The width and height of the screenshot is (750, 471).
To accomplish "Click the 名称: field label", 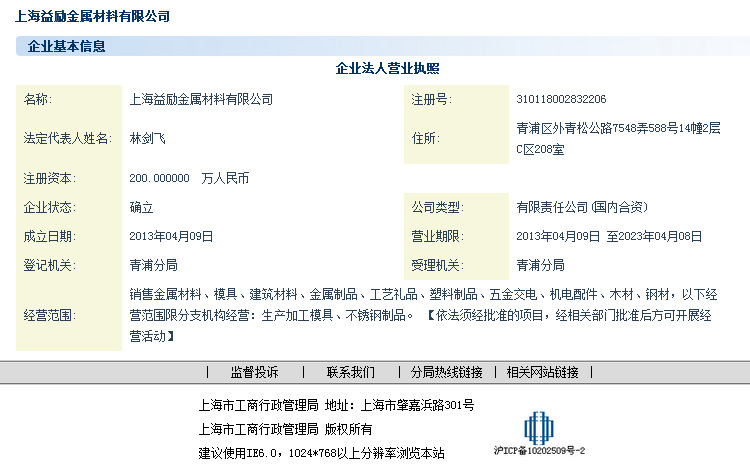I will 38,99.
